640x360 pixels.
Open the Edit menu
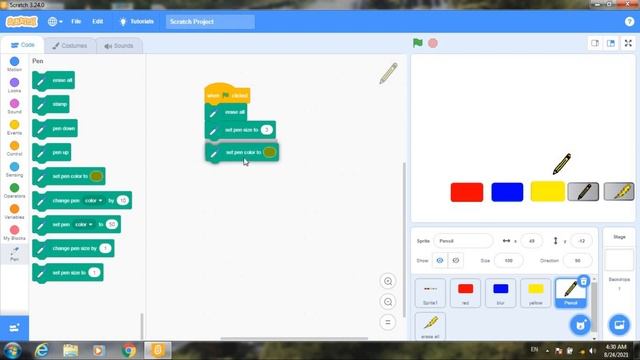tap(98, 22)
